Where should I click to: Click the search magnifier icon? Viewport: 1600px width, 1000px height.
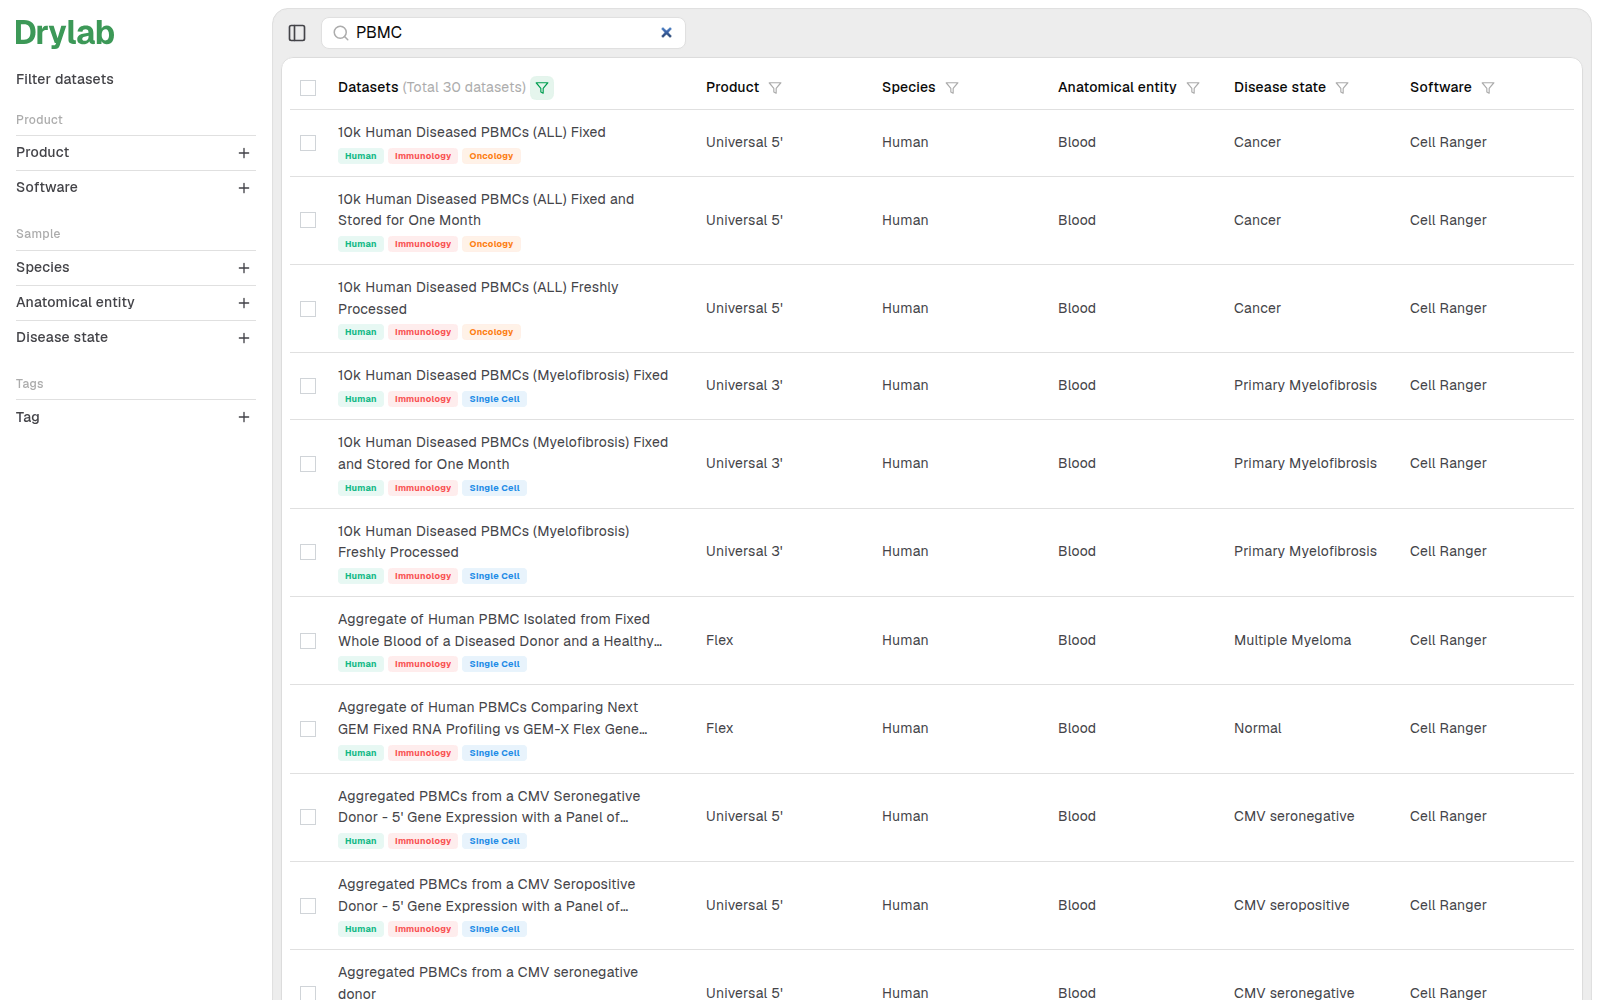point(341,33)
